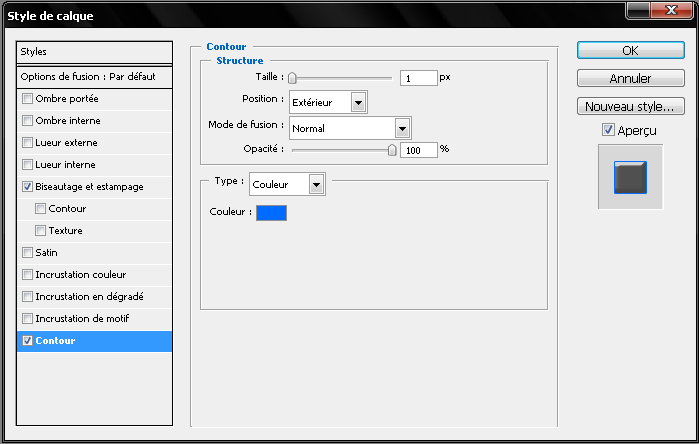This screenshot has height=444, width=699.
Task: Toggle the Satin checkbox
Action: [x=27, y=252]
